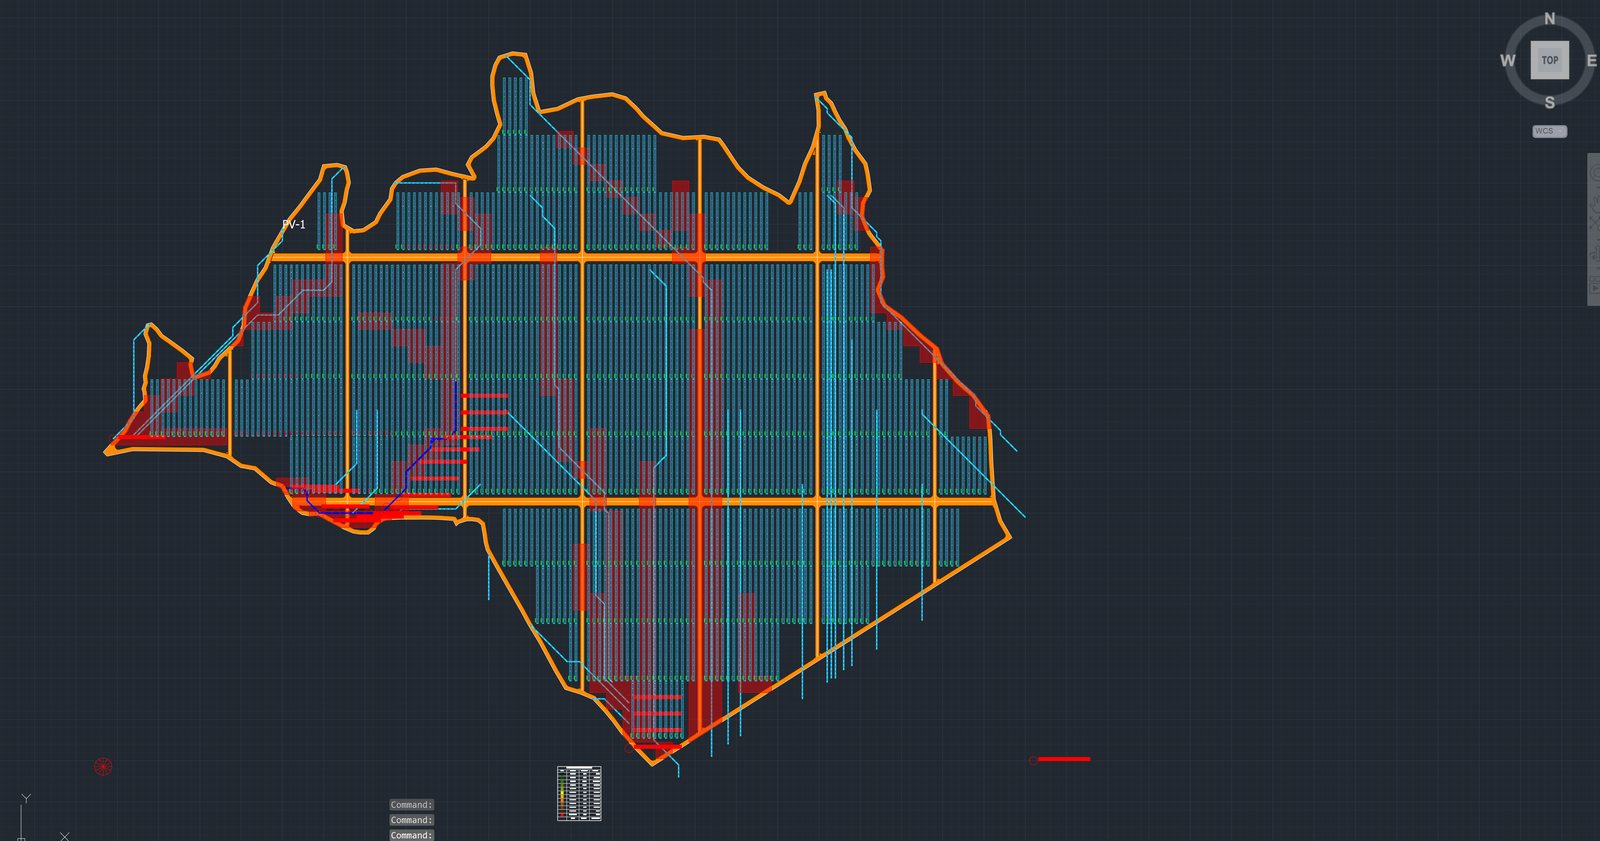This screenshot has height=841, width=1600.
Task: Open the WCS coordinate system dropdown
Action: [1550, 131]
